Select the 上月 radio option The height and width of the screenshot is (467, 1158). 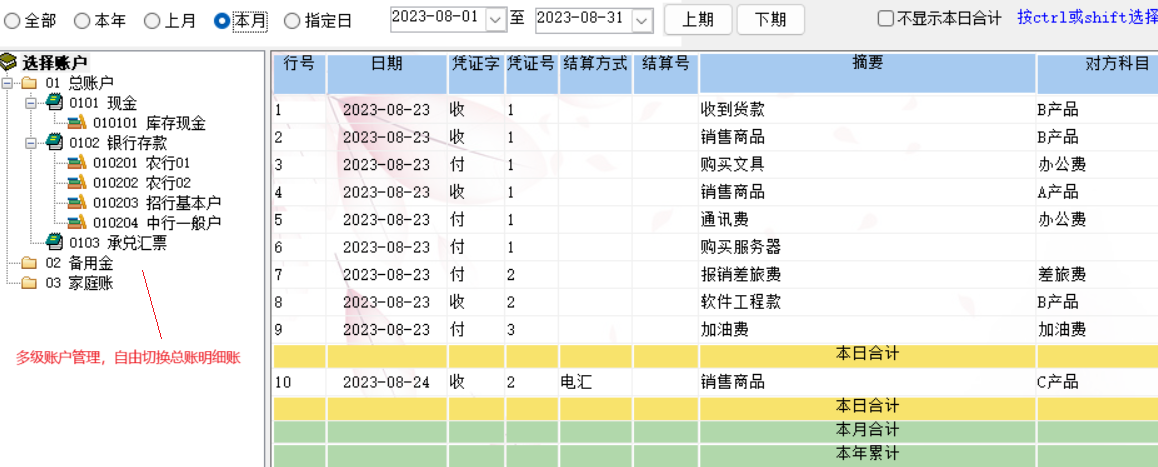pos(152,20)
